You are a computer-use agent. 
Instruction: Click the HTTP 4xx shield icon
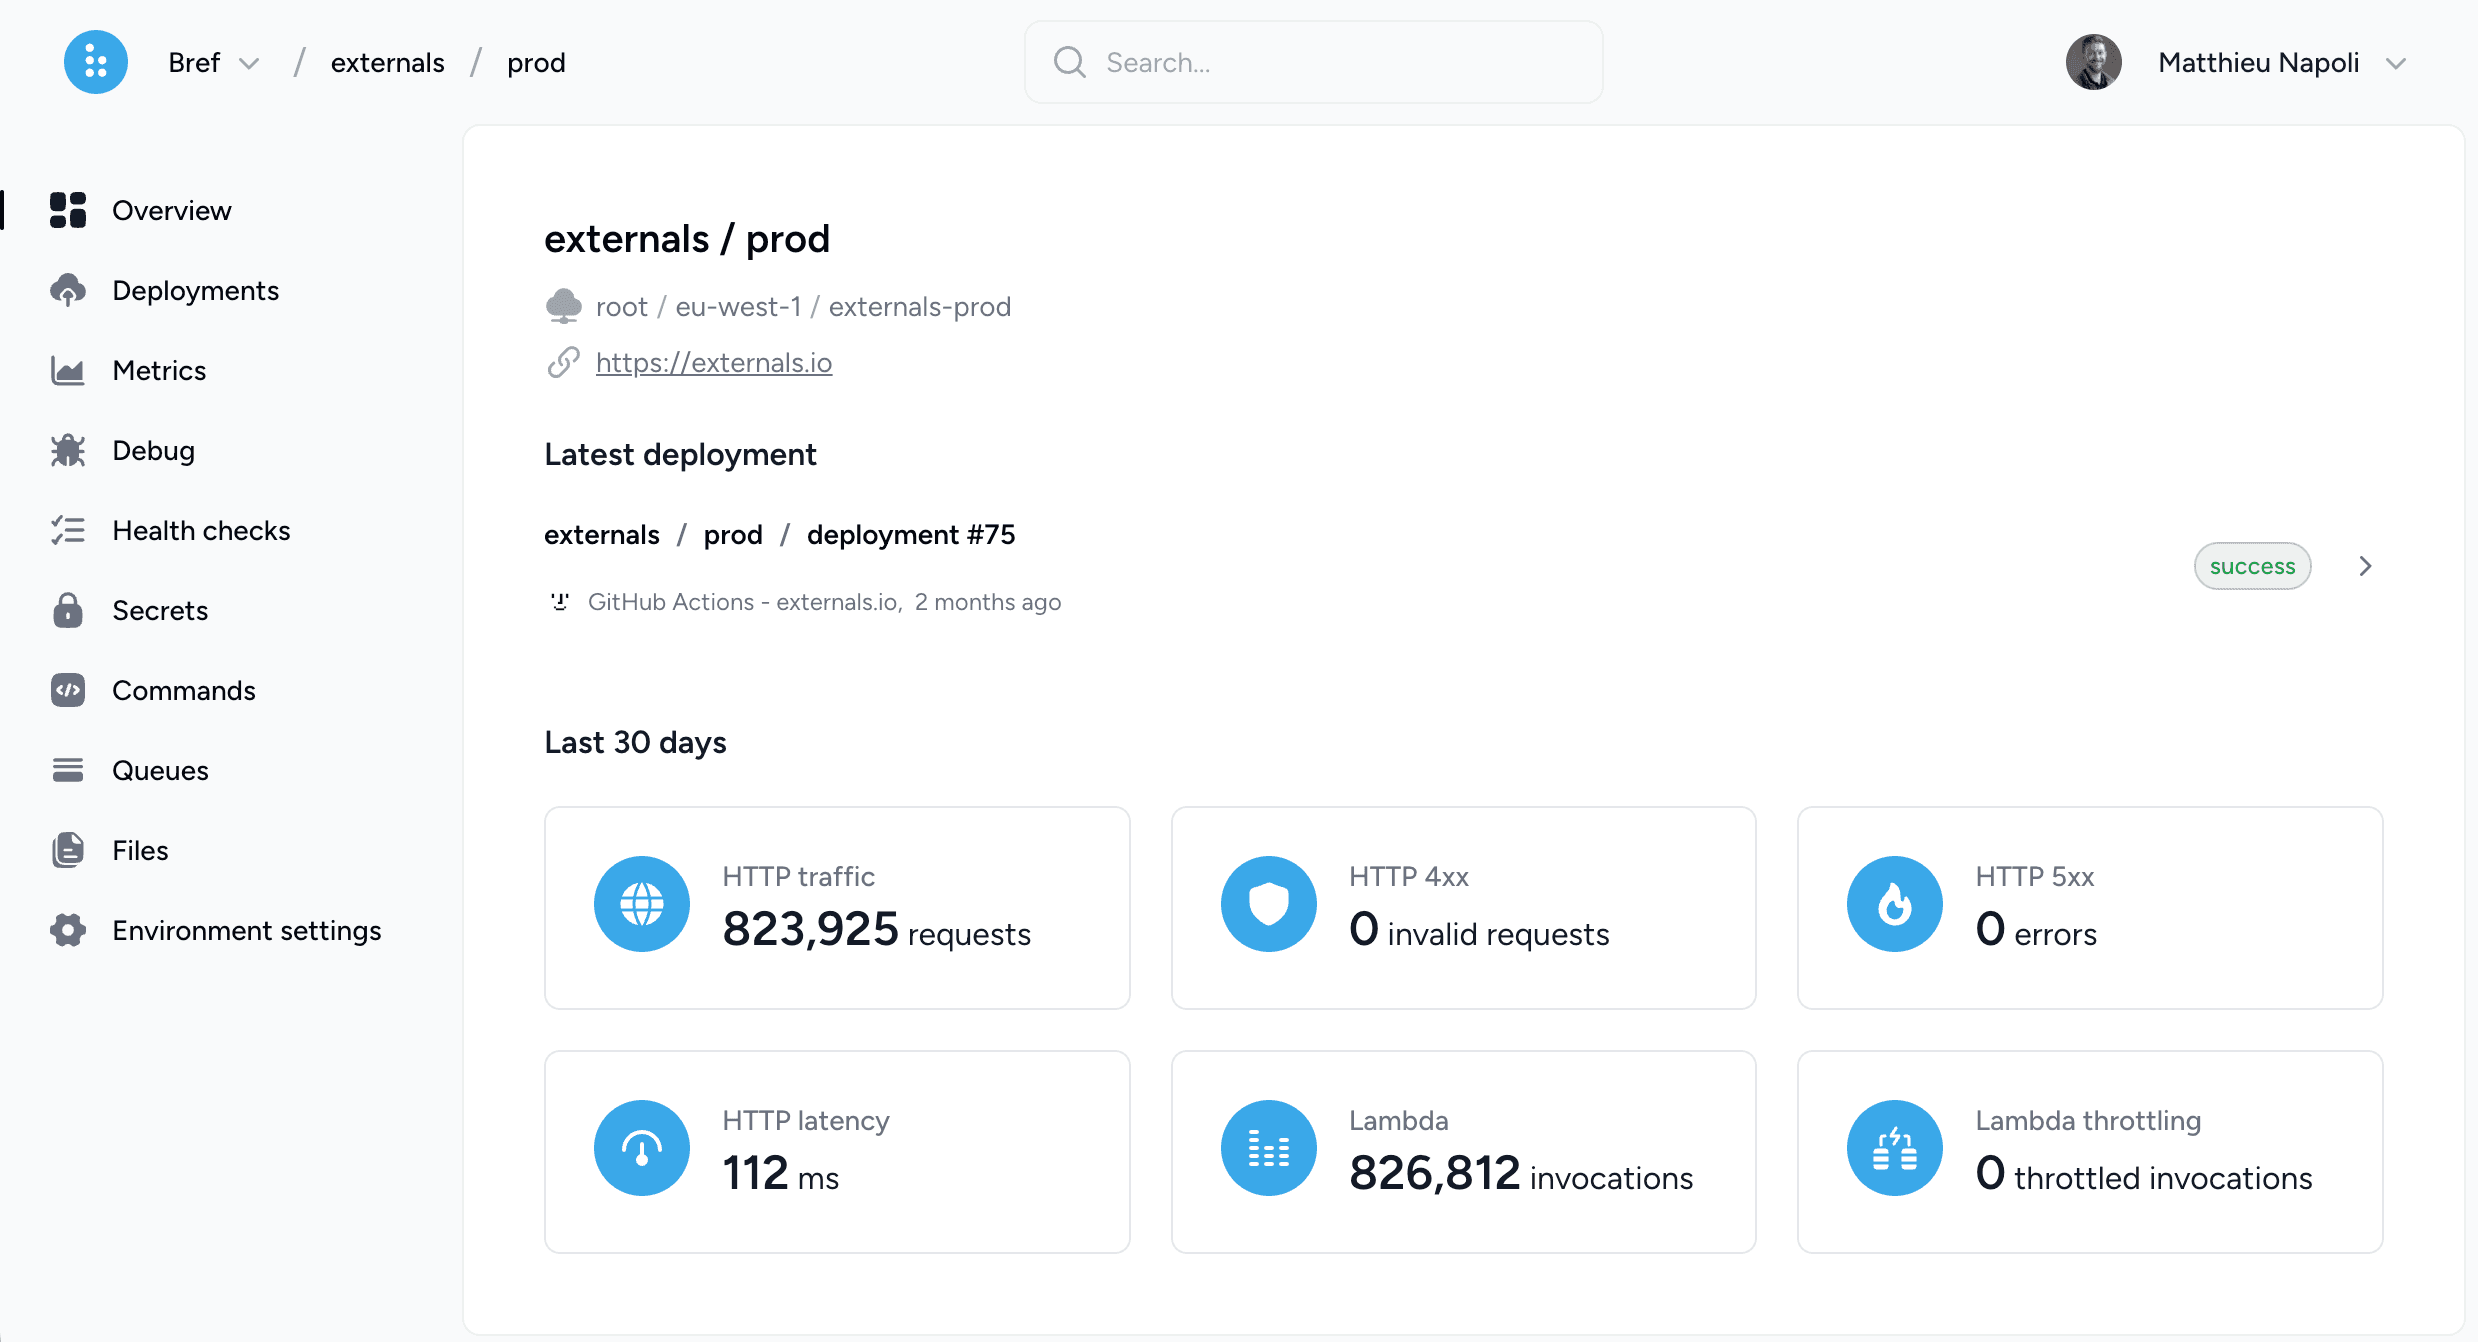coord(1269,904)
